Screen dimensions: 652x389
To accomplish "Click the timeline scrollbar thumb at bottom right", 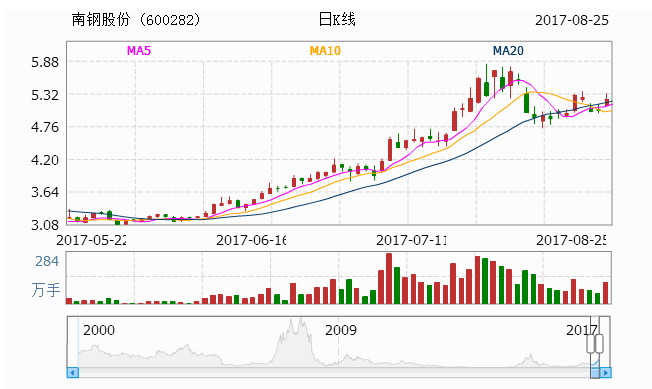I will (595, 372).
